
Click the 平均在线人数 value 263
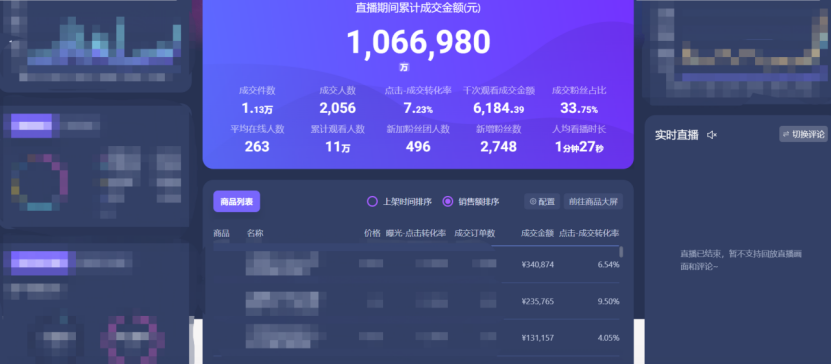[257, 147]
